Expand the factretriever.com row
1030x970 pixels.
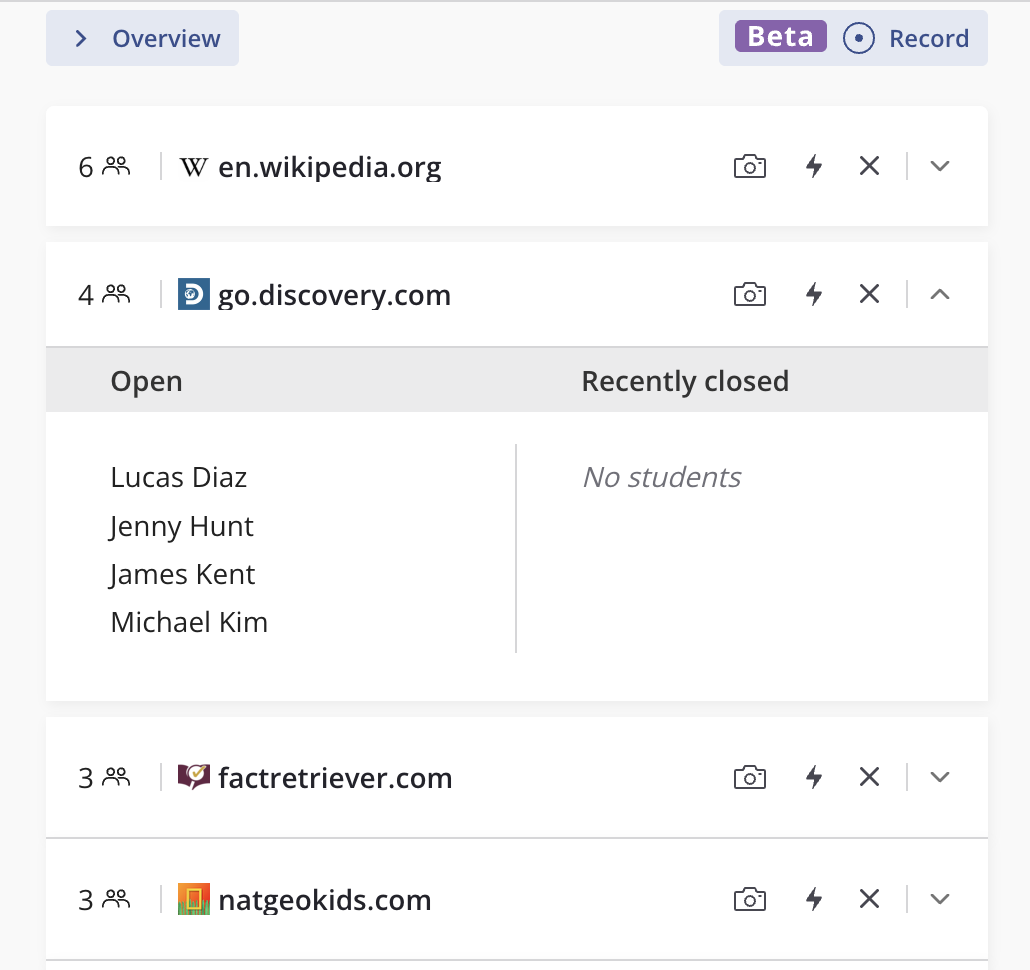[x=939, y=777]
